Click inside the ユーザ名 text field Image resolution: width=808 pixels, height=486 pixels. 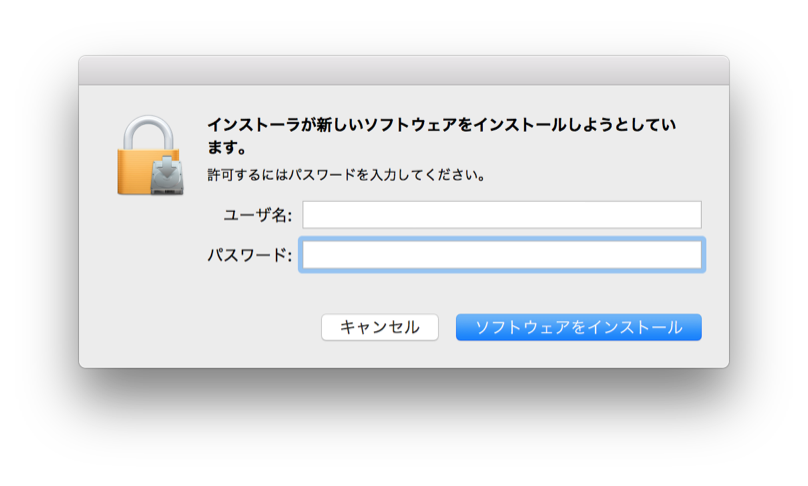tap(501, 214)
